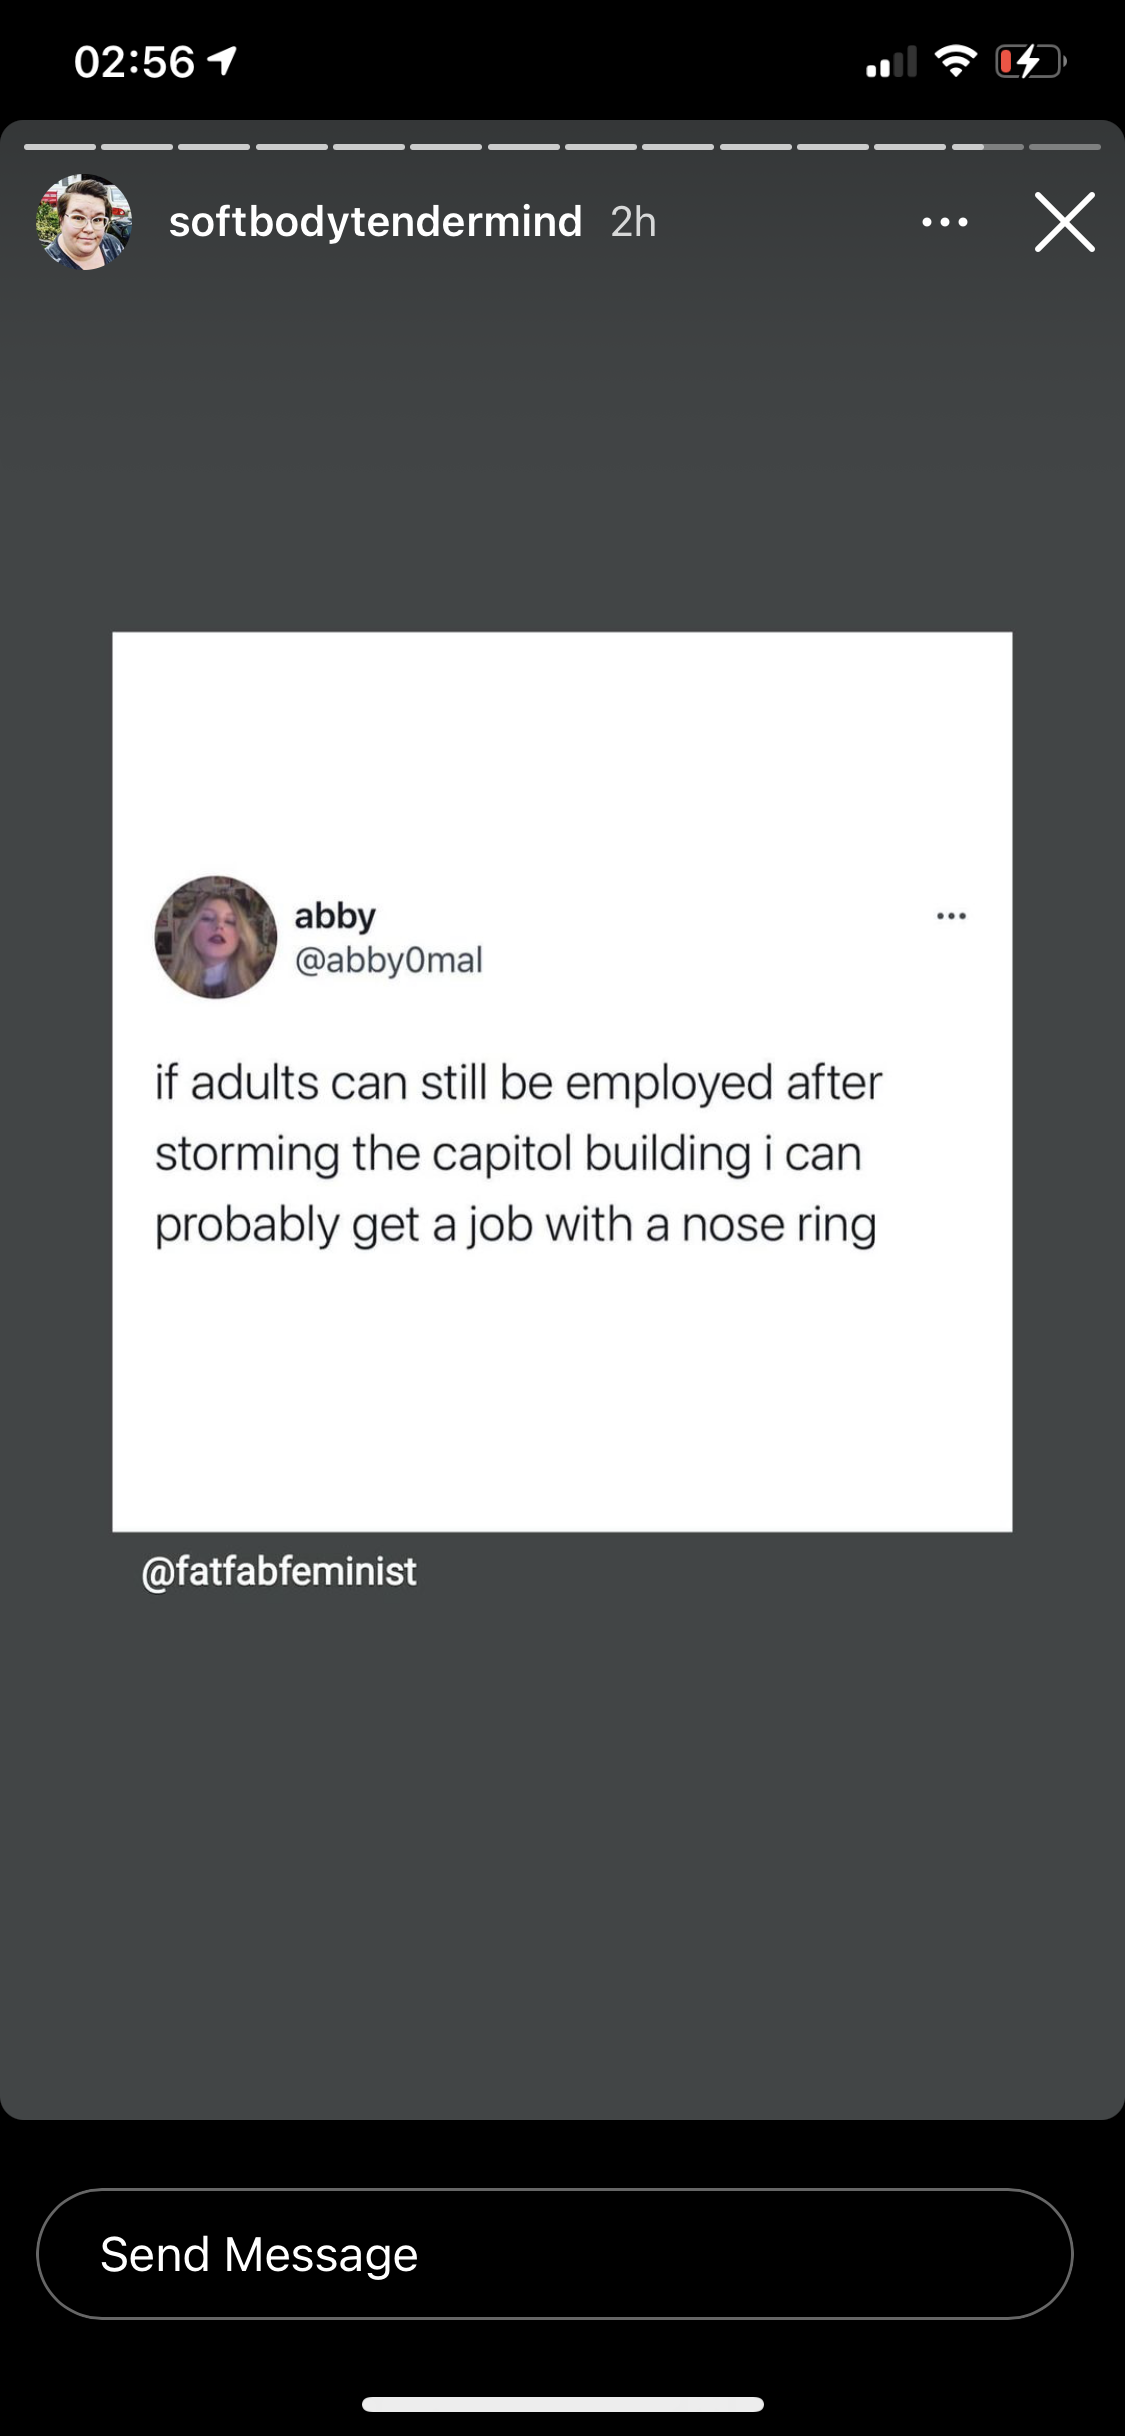
Task: Open softbodytendermind profile picture
Action: (85, 222)
